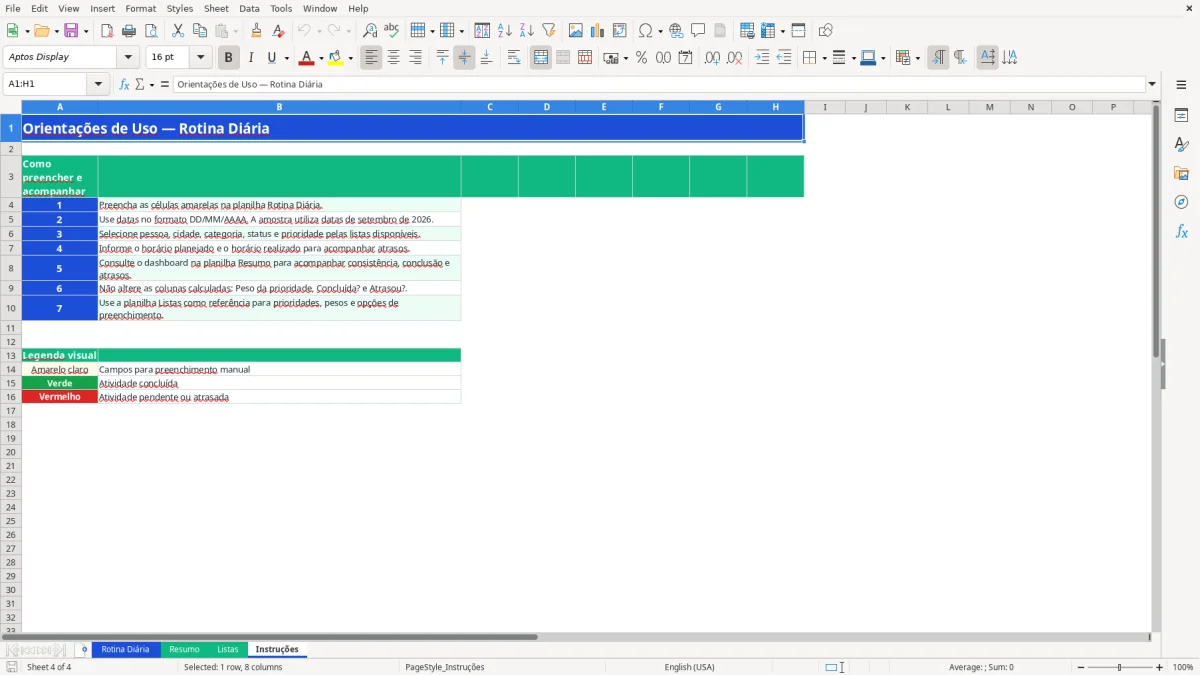Save the document with the Save icon
The width and height of the screenshot is (1200, 675).
[x=71, y=31]
